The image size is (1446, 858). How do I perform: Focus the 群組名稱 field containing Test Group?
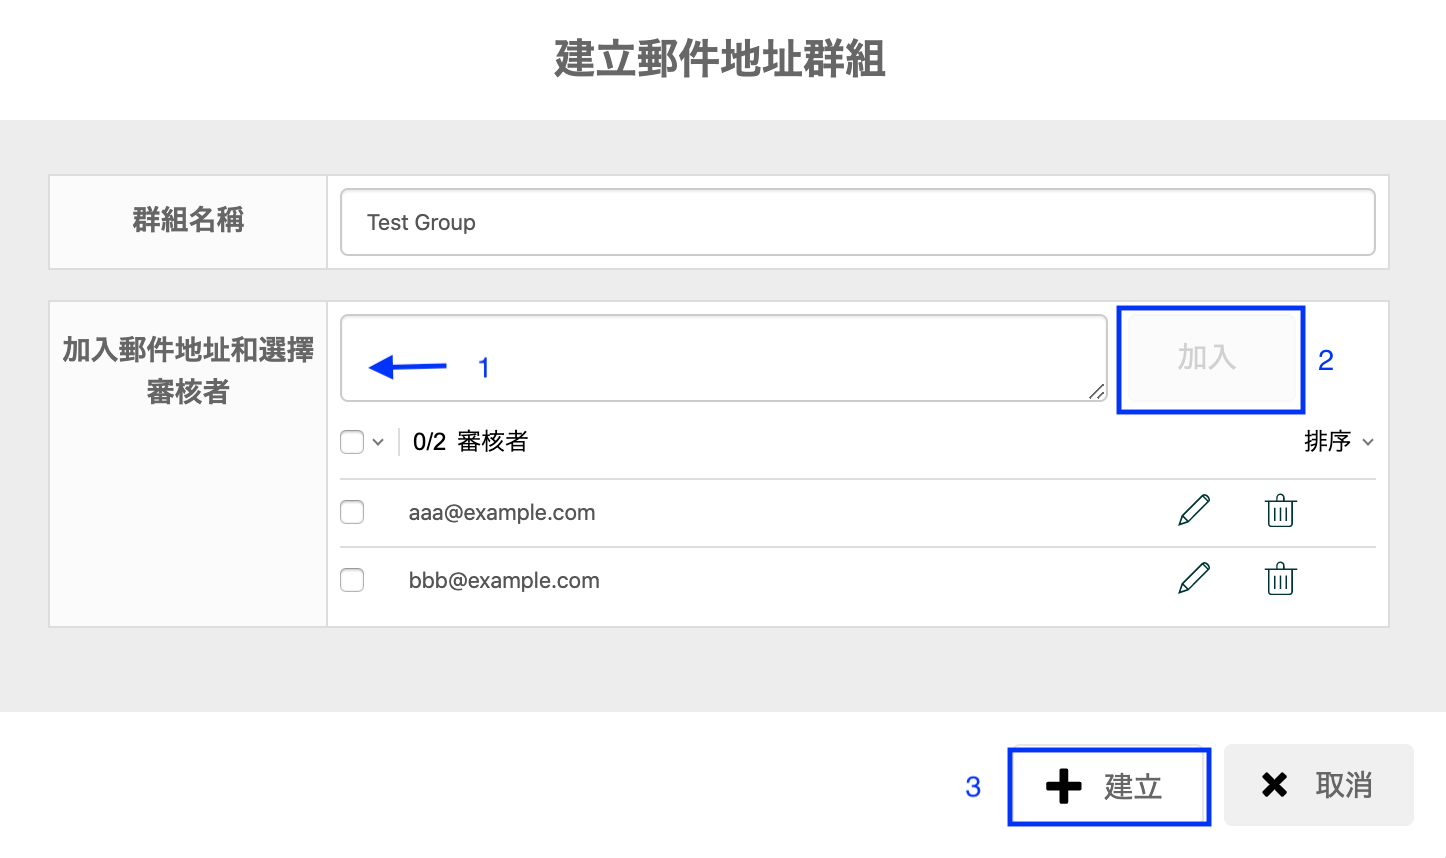pos(858,222)
